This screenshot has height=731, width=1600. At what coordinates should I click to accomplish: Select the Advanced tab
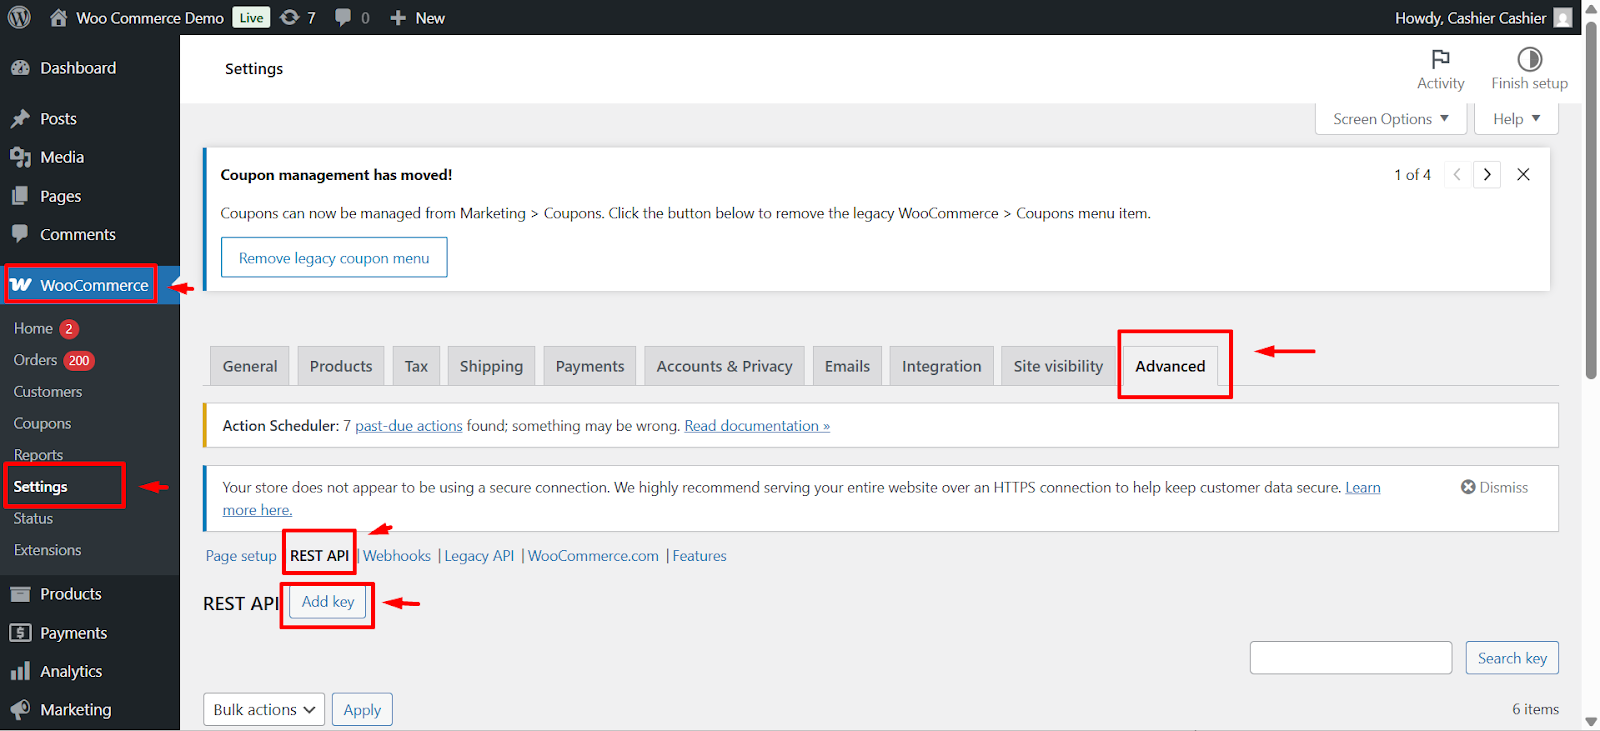[x=1170, y=366]
